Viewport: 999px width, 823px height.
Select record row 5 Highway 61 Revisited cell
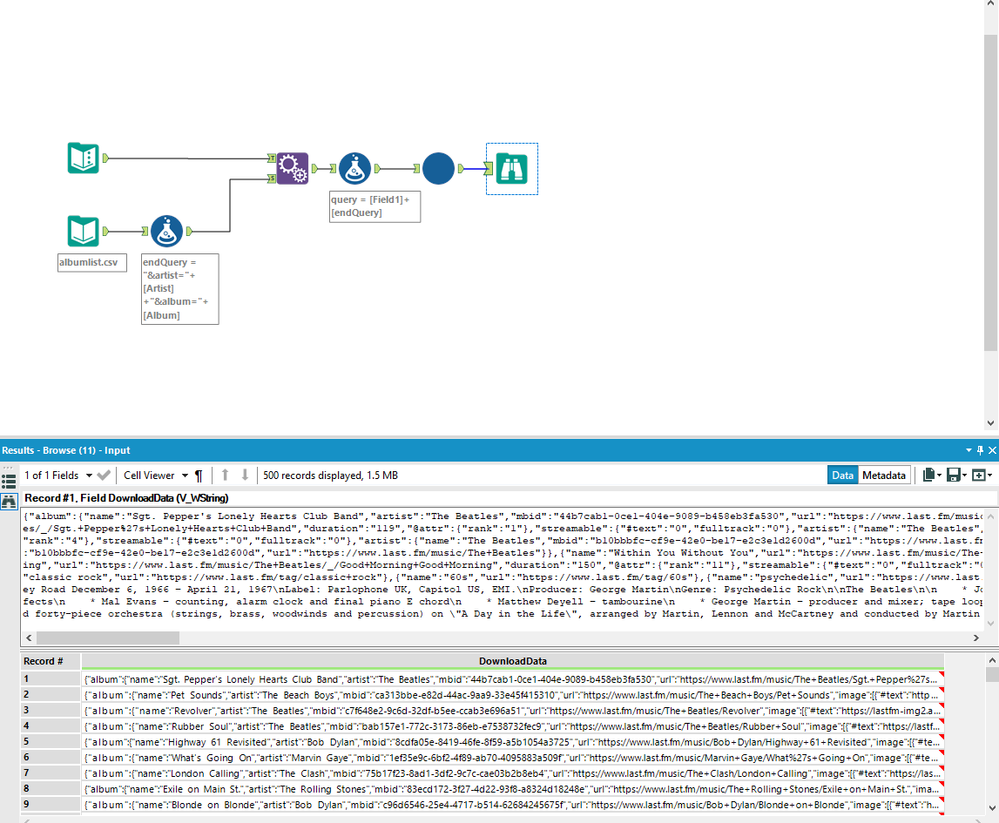click(x=512, y=741)
